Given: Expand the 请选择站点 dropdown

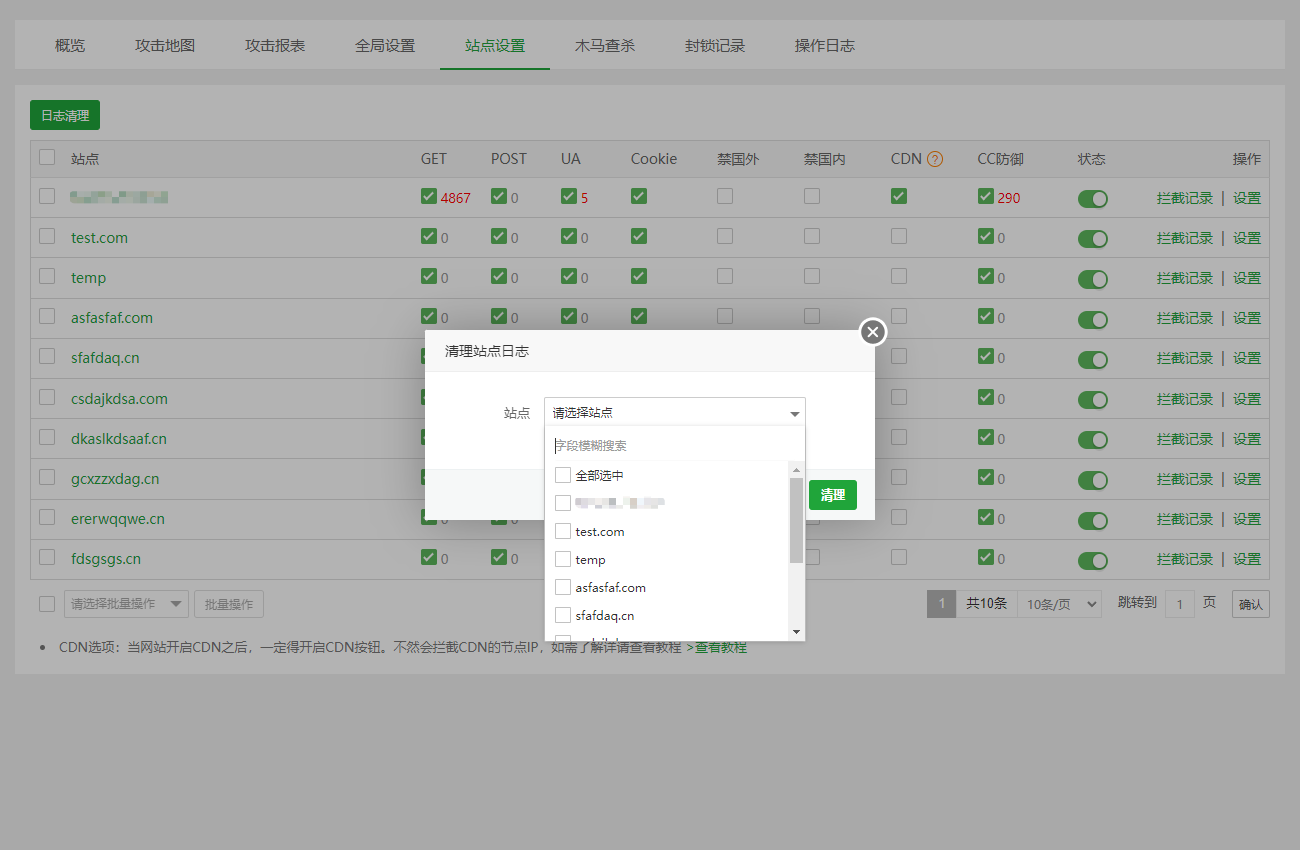Looking at the screenshot, I should tap(675, 412).
